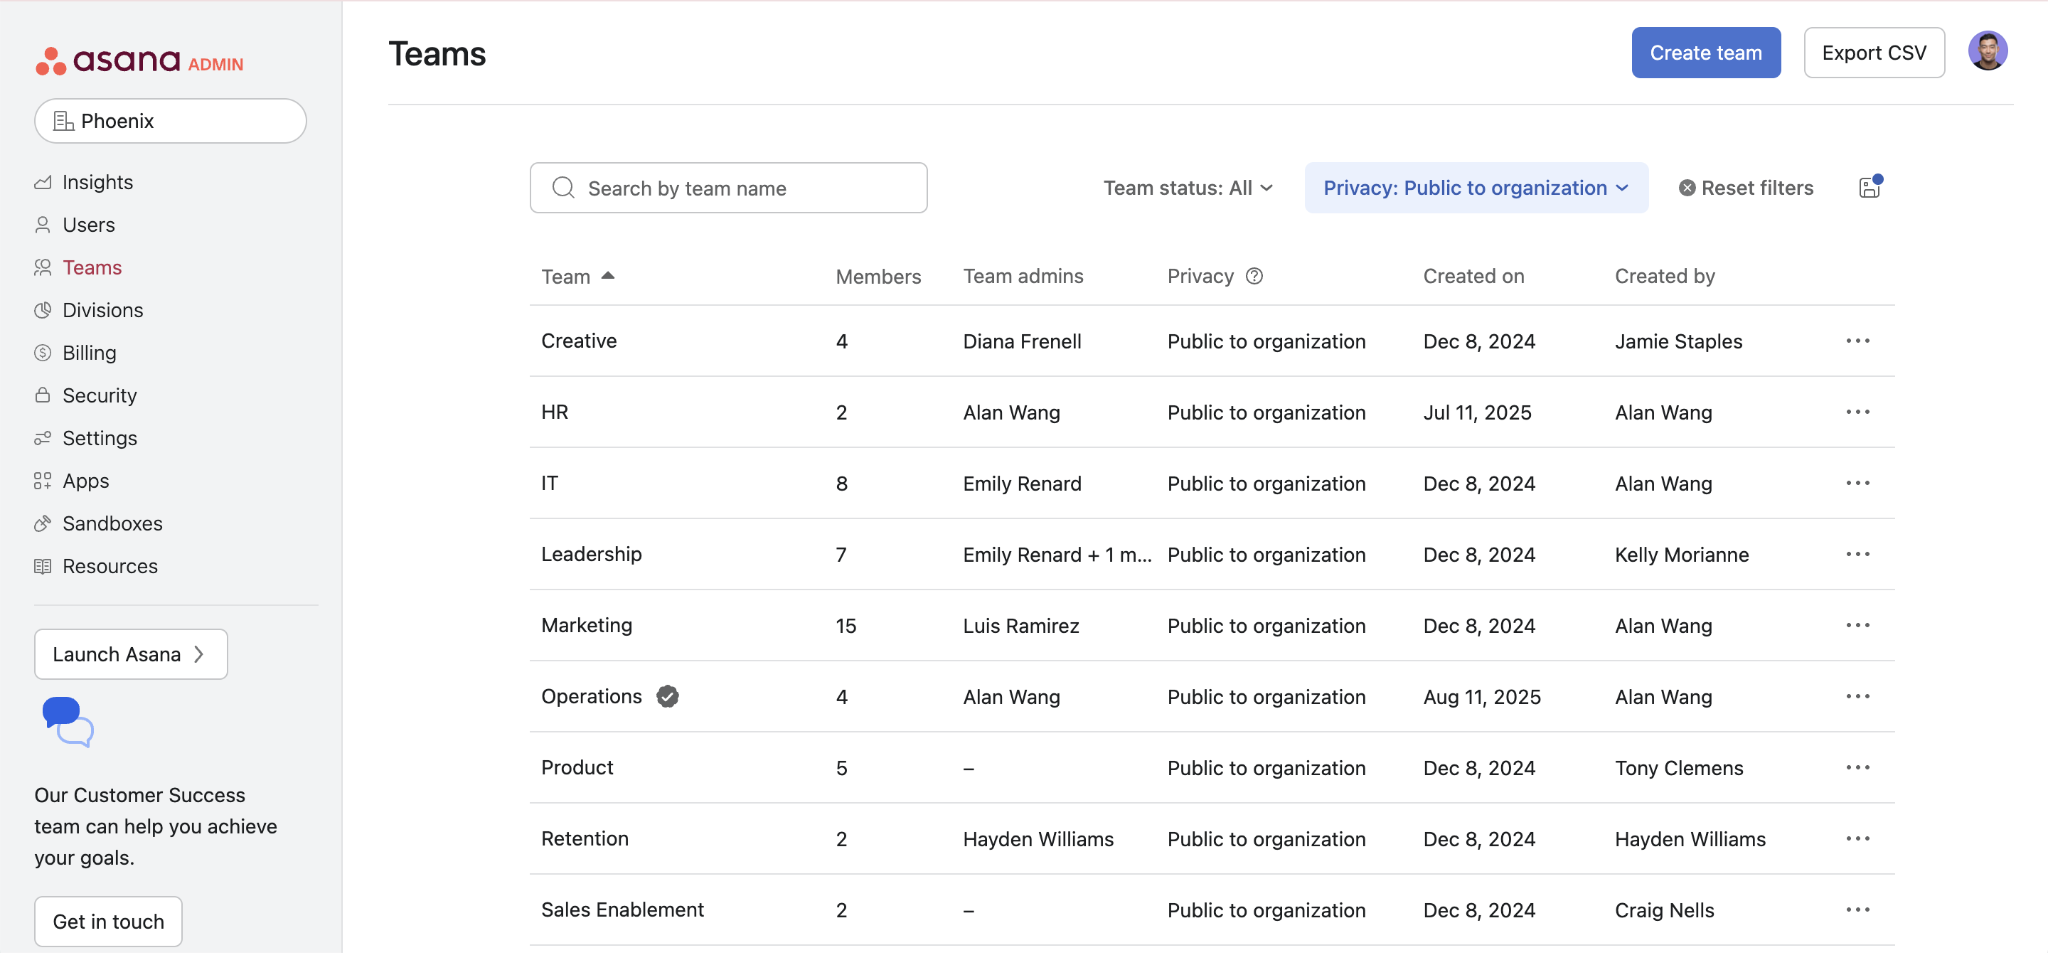Sort by the Members column header

coord(878,276)
